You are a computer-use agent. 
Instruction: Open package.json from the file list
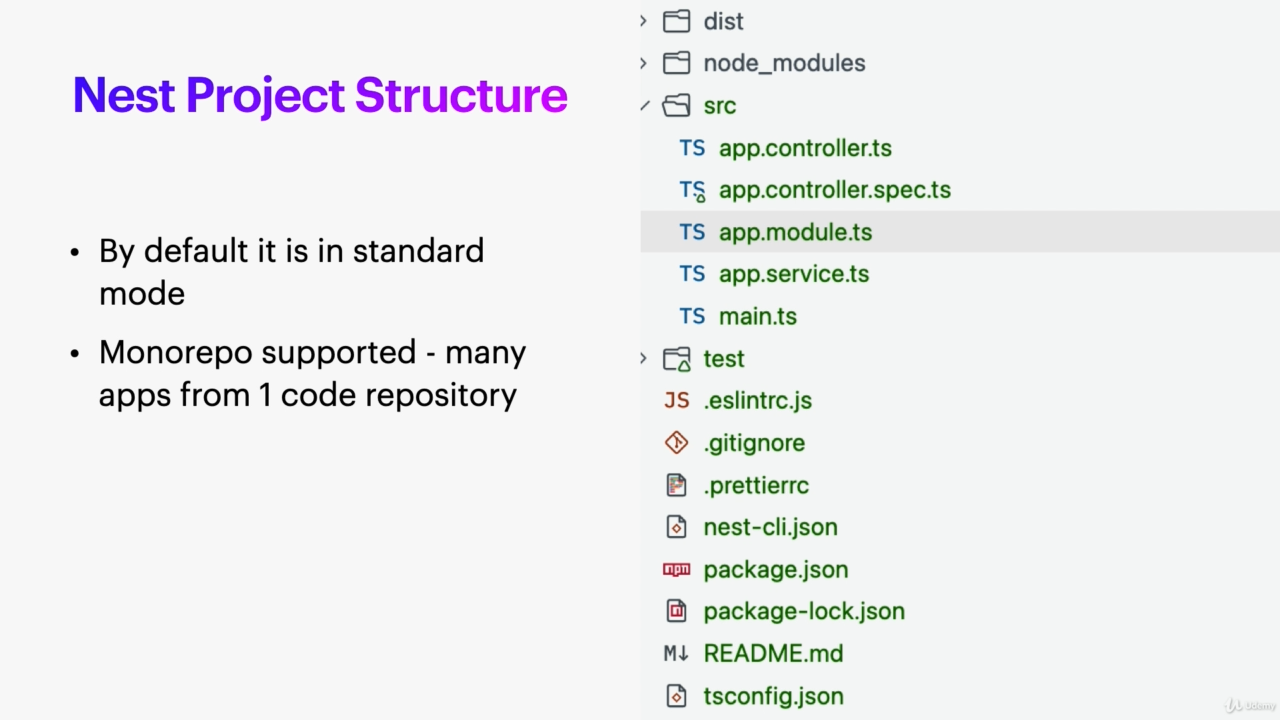point(775,569)
